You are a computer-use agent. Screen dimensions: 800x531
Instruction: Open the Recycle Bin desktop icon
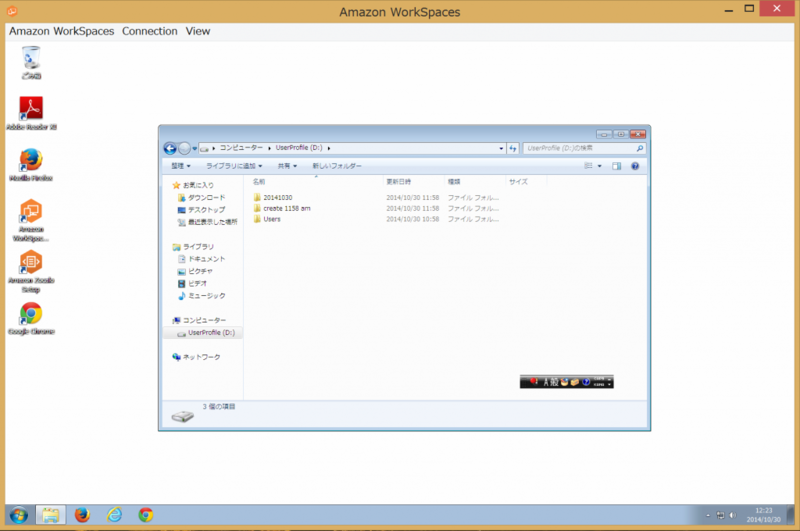(x=31, y=62)
